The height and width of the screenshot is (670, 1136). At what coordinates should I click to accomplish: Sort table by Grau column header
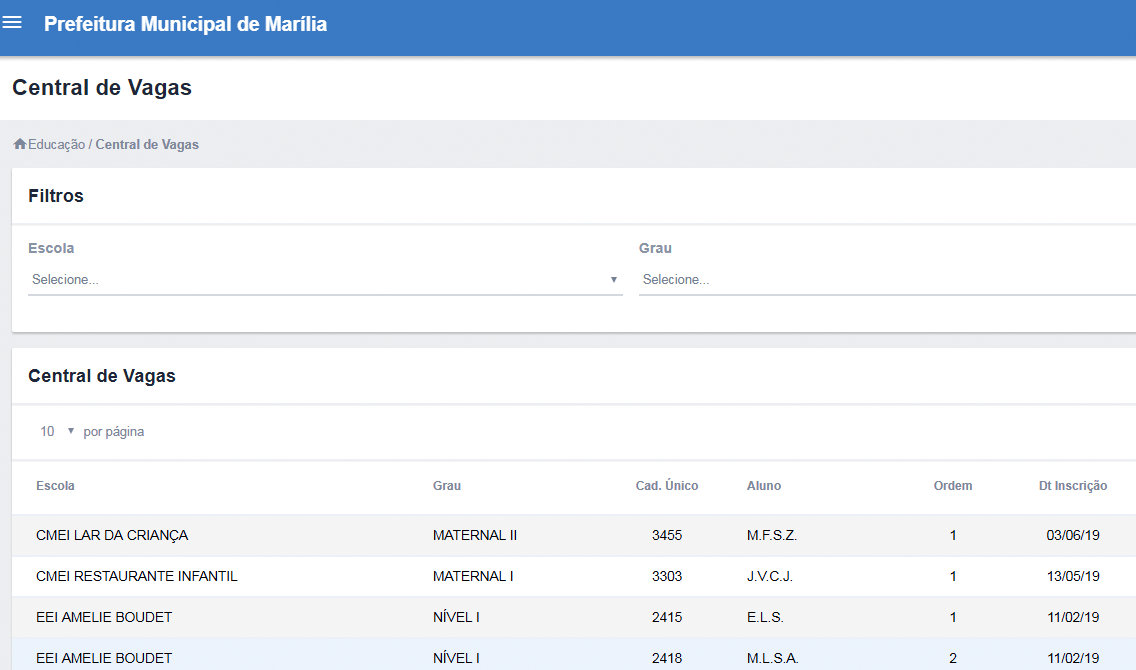click(447, 486)
